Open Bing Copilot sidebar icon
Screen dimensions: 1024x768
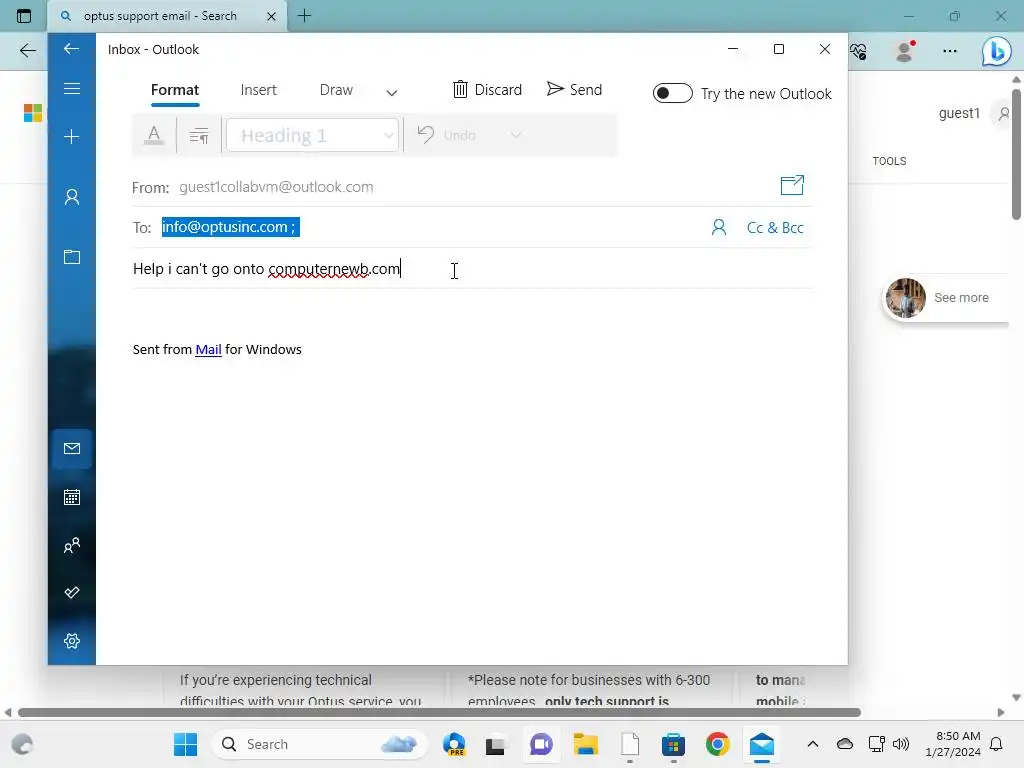(997, 51)
